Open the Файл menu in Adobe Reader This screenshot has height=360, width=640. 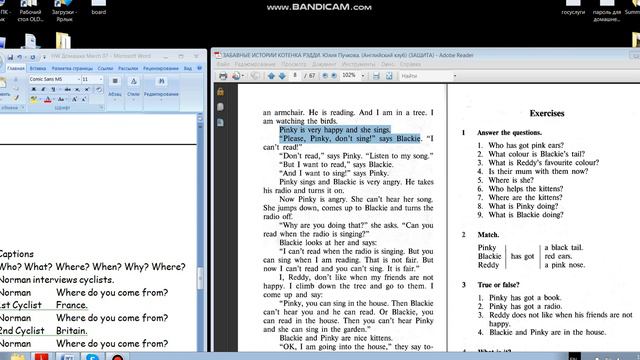223,64
